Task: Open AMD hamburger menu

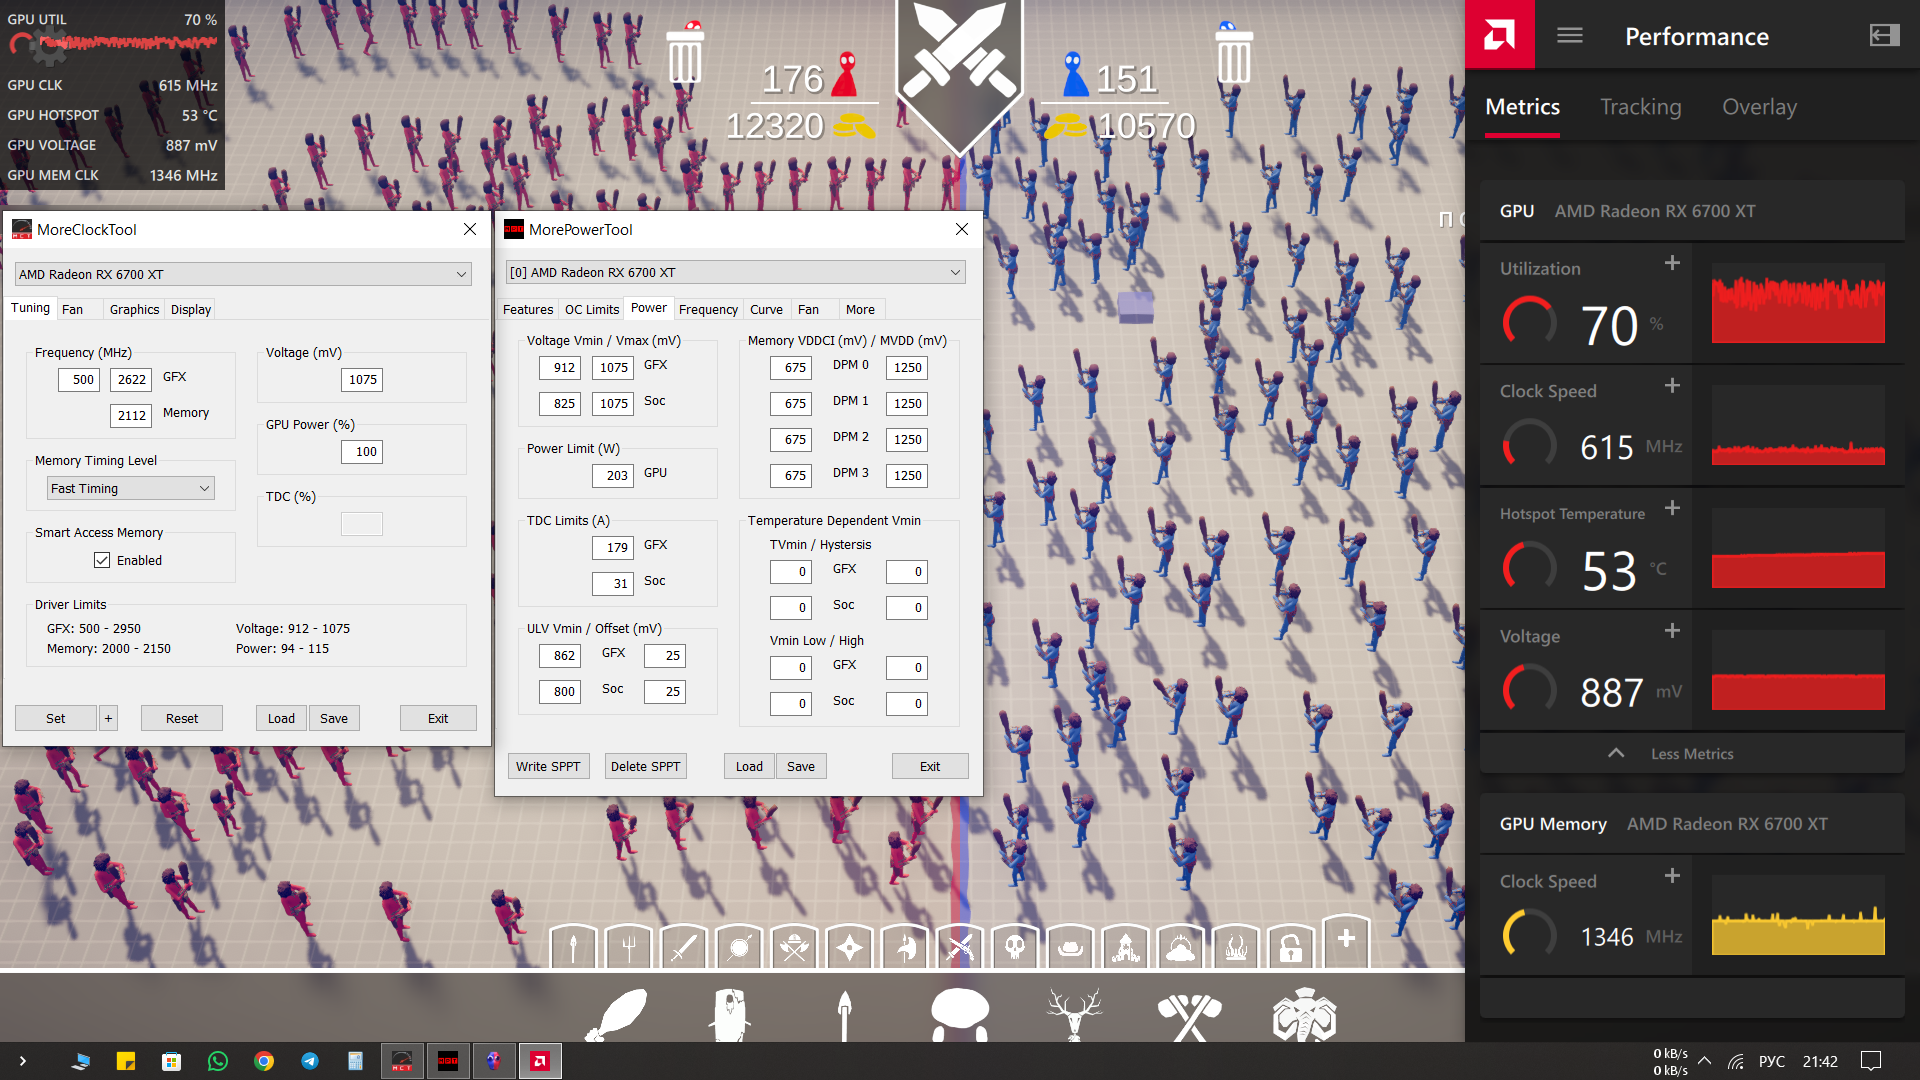Action: point(1570,36)
